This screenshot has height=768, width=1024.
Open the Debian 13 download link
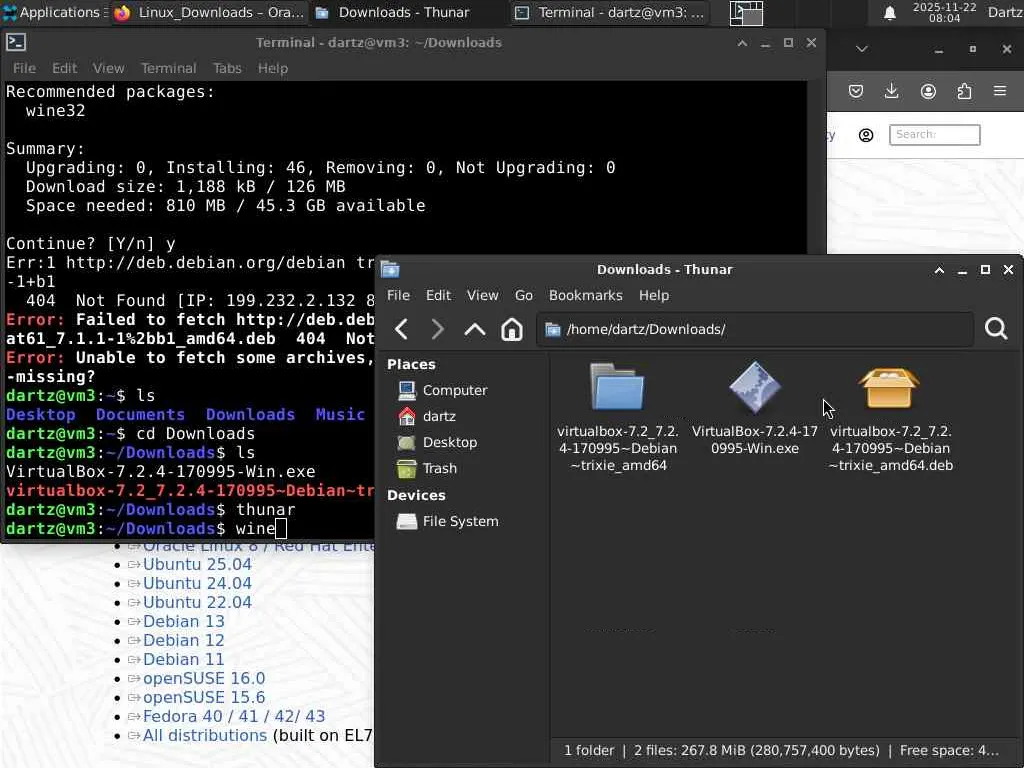click(x=184, y=621)
